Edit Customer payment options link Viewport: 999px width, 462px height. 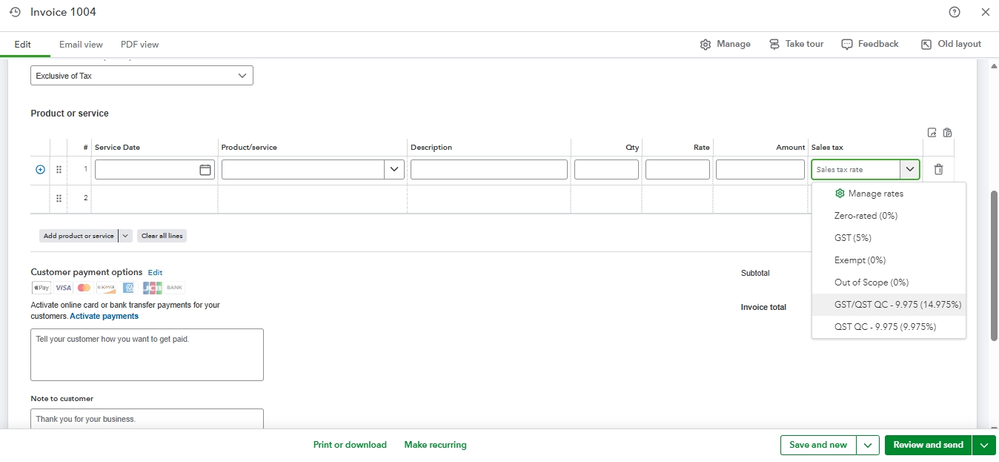pyautogui.click(x=155, y=272)
